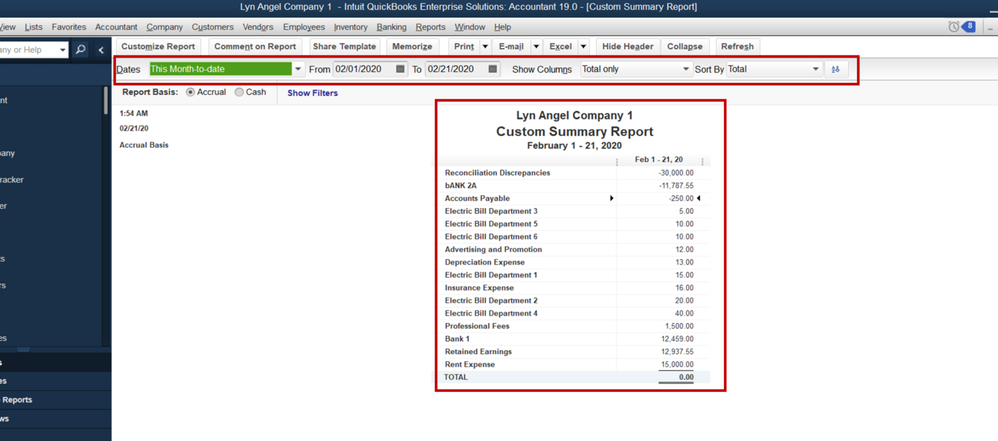Click the Refresh button
Viewport: 998px width, 441px height.
(x=737, y=46)
